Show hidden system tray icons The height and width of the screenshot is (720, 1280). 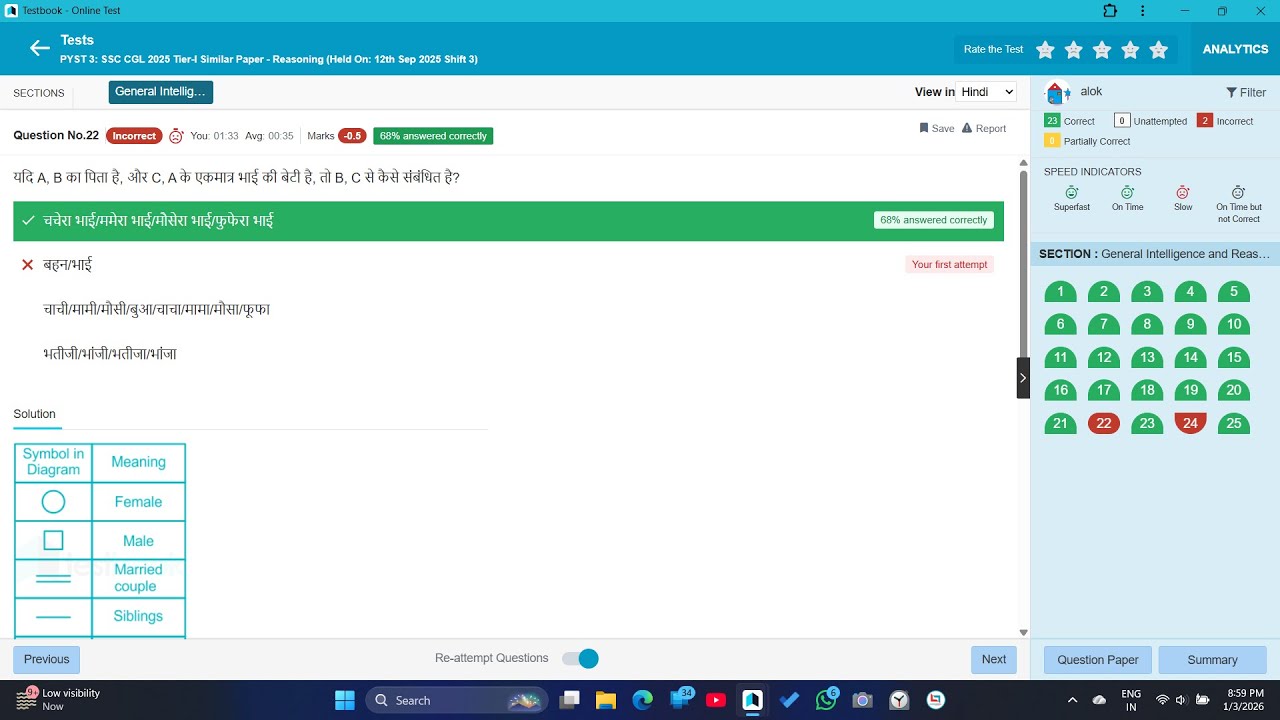coord(1072,700)
